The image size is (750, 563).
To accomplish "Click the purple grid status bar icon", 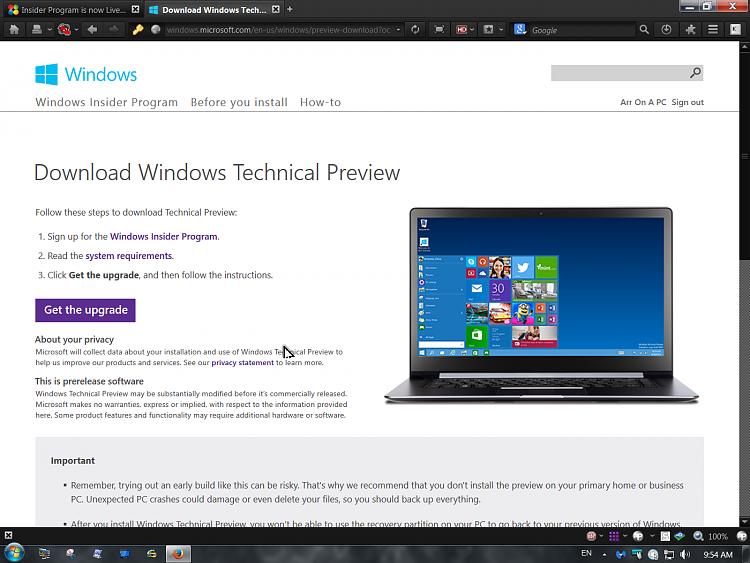I will 614,536.
